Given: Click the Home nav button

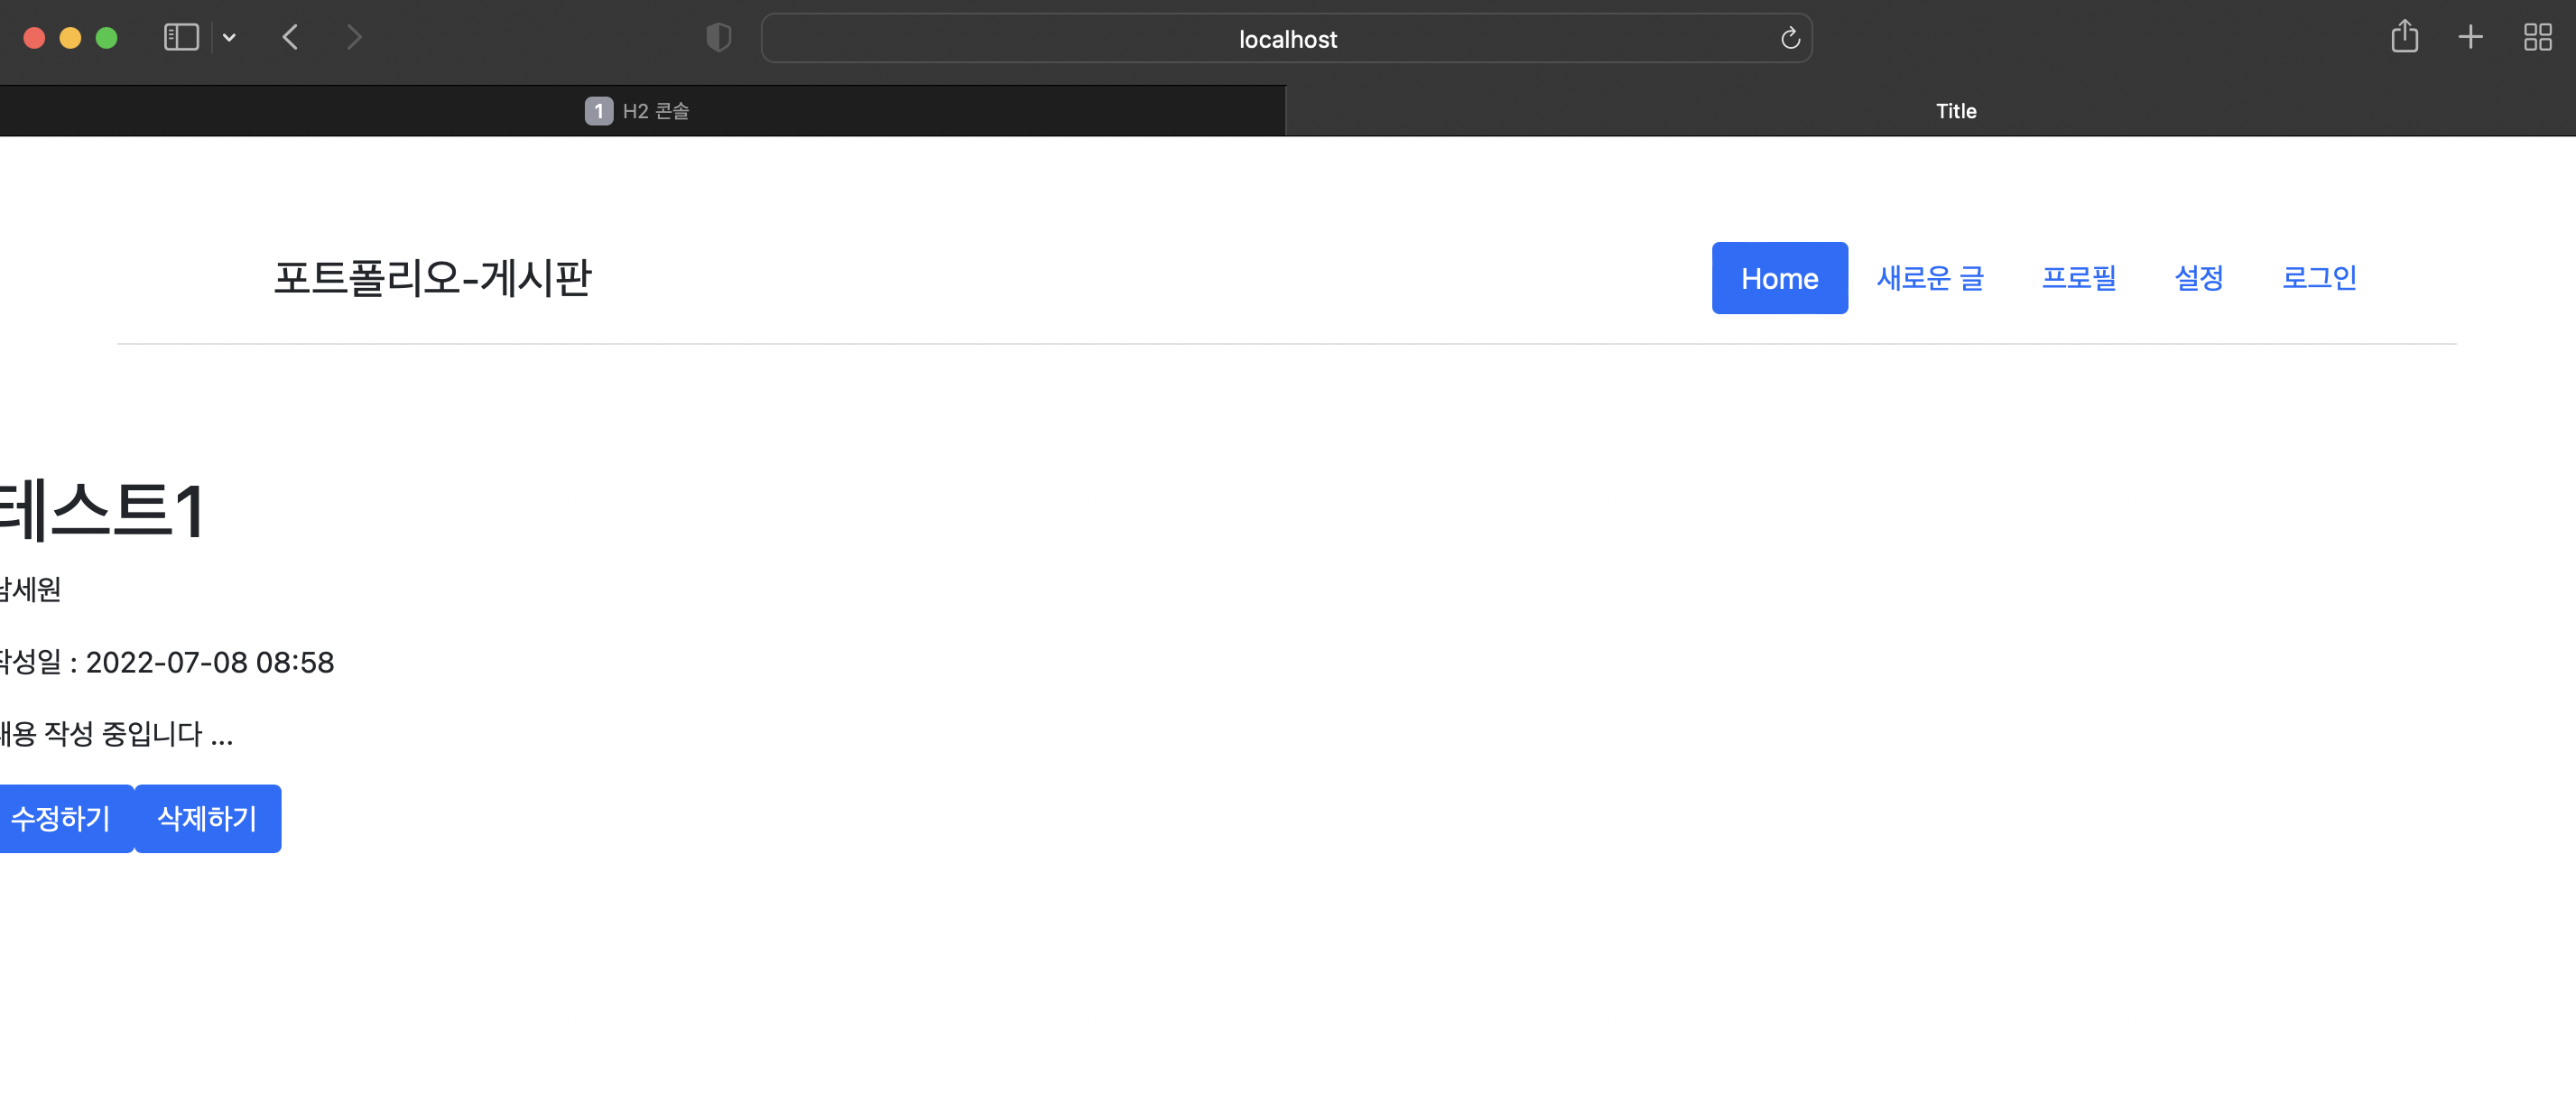Looking at the screenshot, I should [1779, 278].
